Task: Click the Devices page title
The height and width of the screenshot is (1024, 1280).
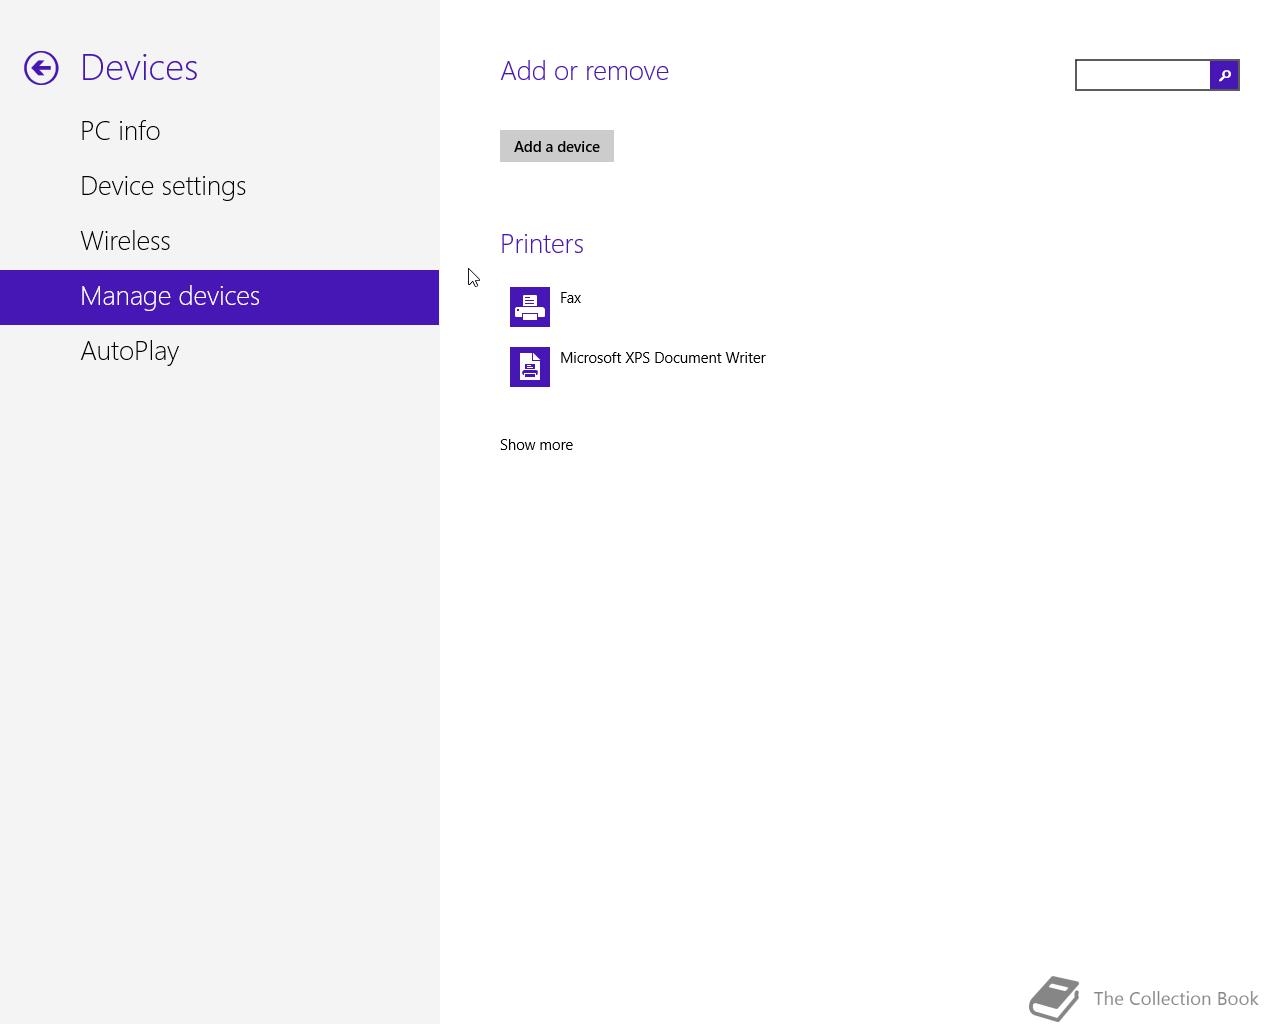Action: 139,68
